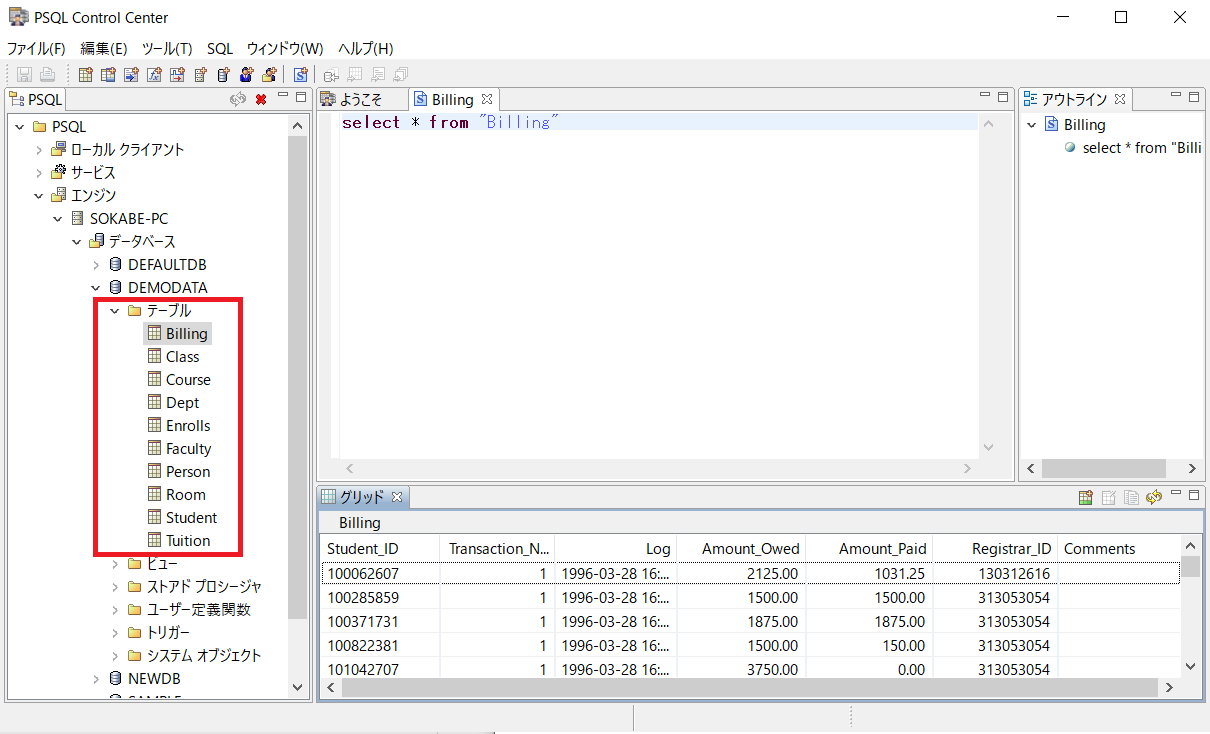Viewport: 1210px width, 734px height.
Task: Expand the NEWDB database node
Action: (96, 679)
